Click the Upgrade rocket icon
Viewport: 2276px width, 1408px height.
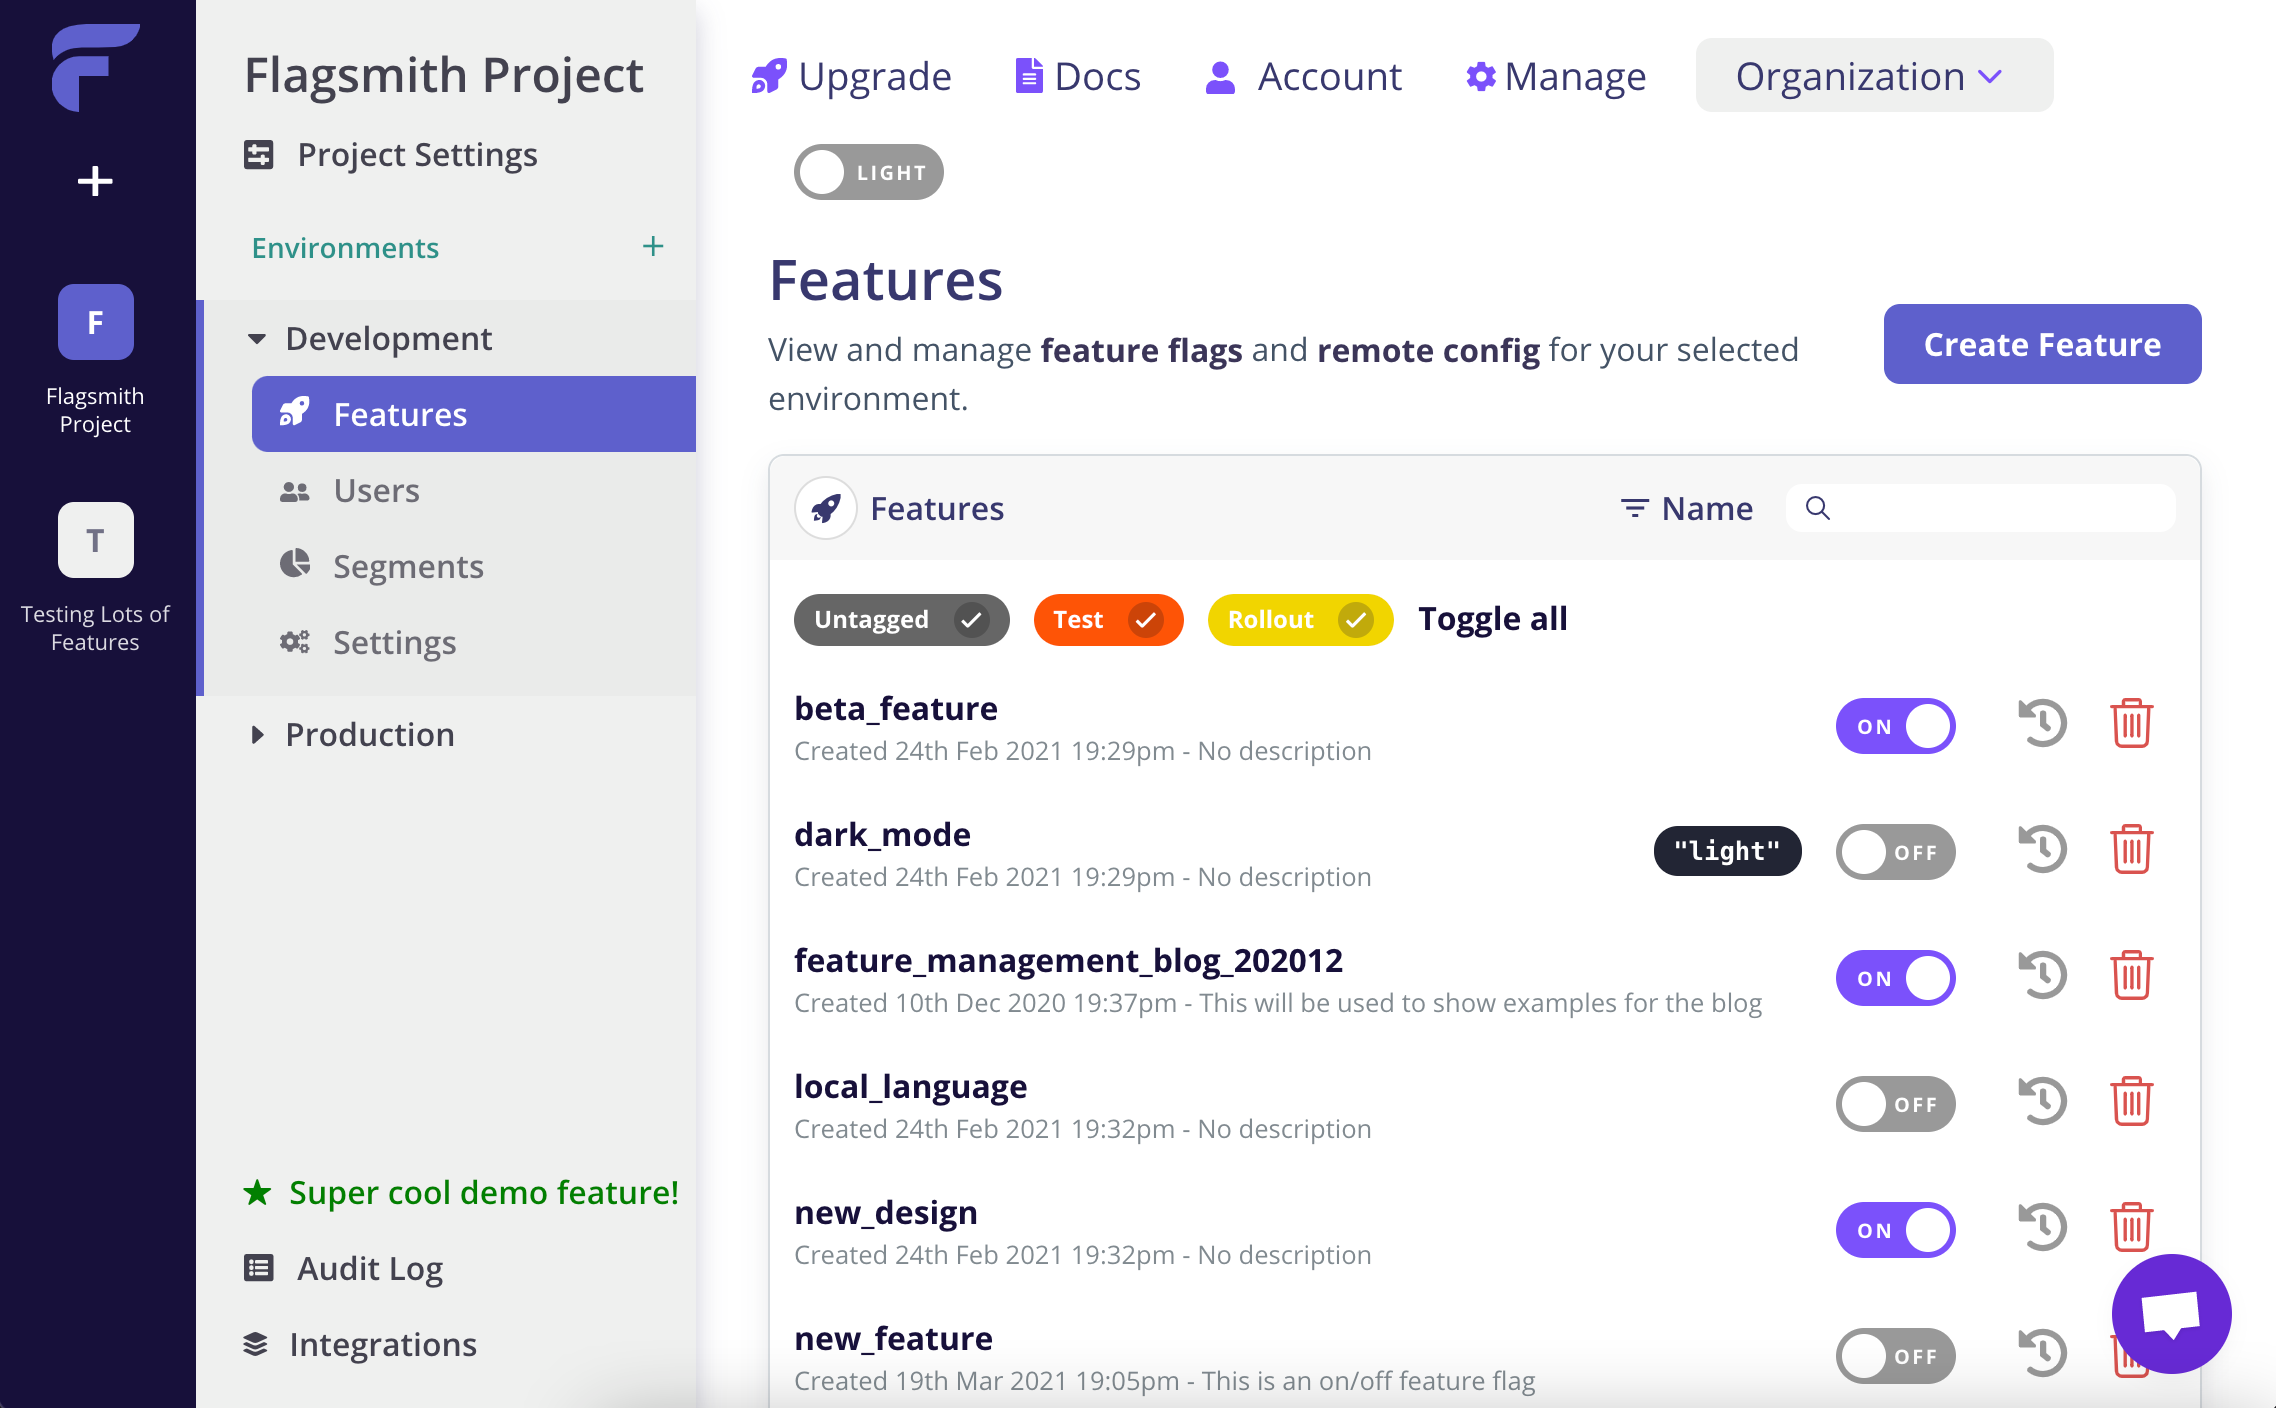pos(768,76)
